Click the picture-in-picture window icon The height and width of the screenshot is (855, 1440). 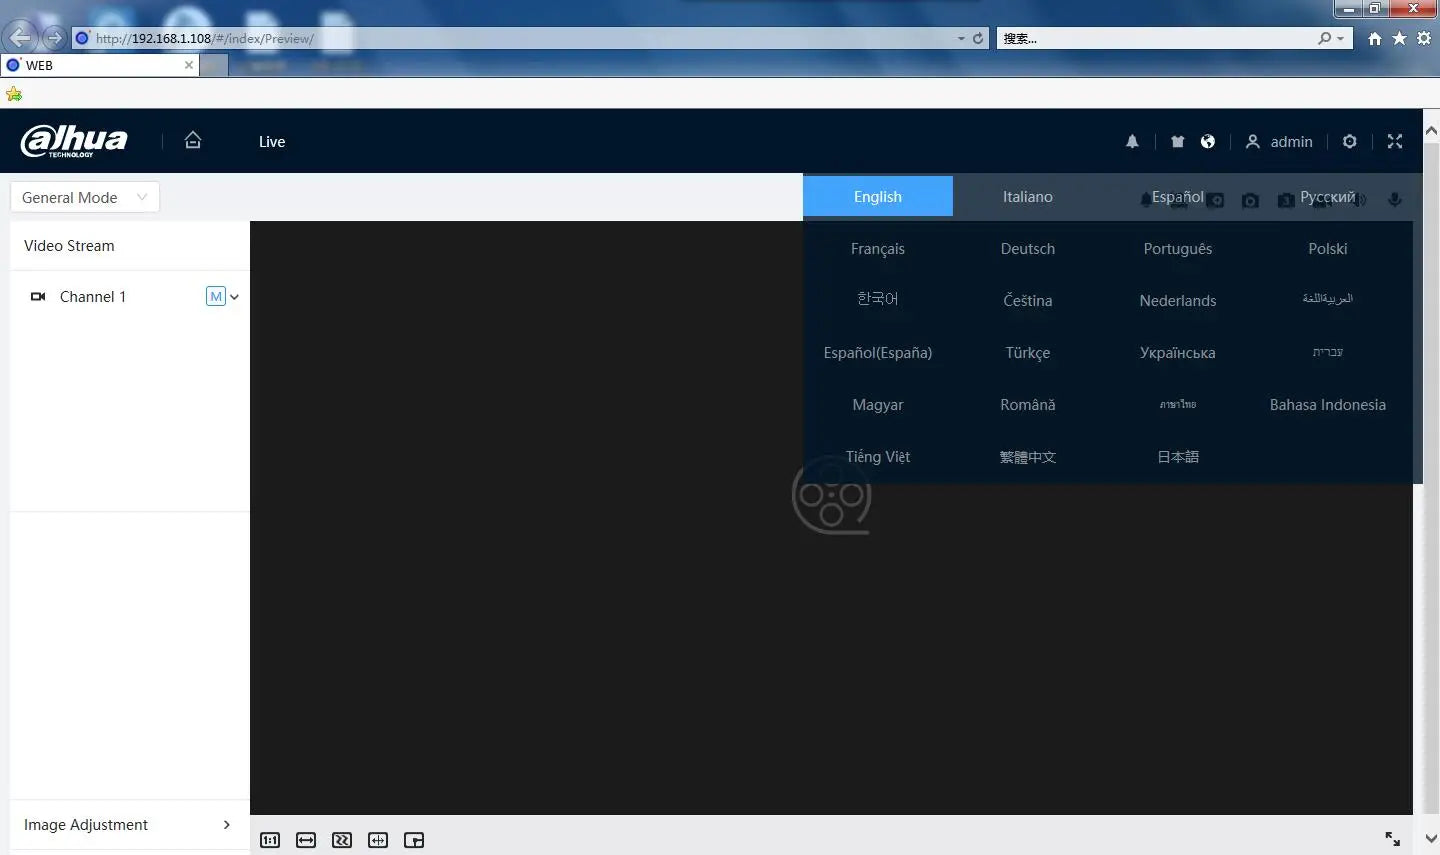click(x=414, y=840)
